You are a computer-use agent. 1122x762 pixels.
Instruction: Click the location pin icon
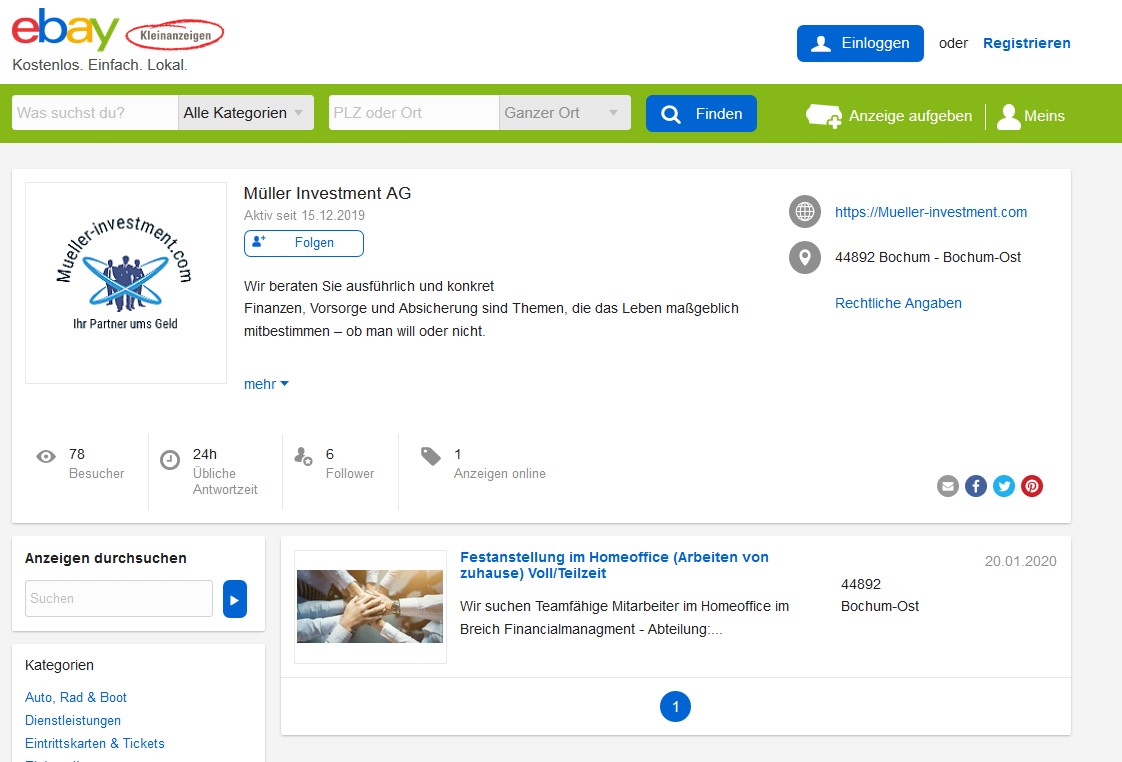[804, 258]
